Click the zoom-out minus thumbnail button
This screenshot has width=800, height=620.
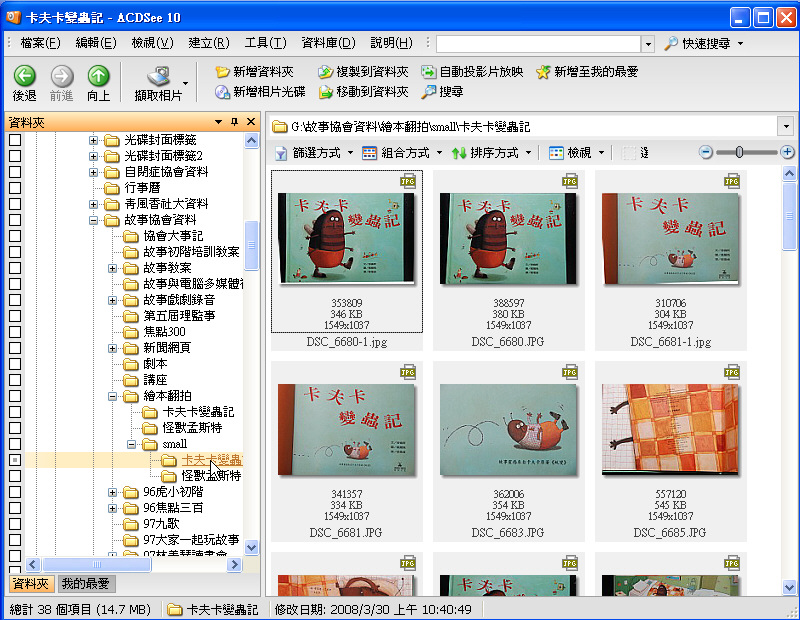(706, 152)
